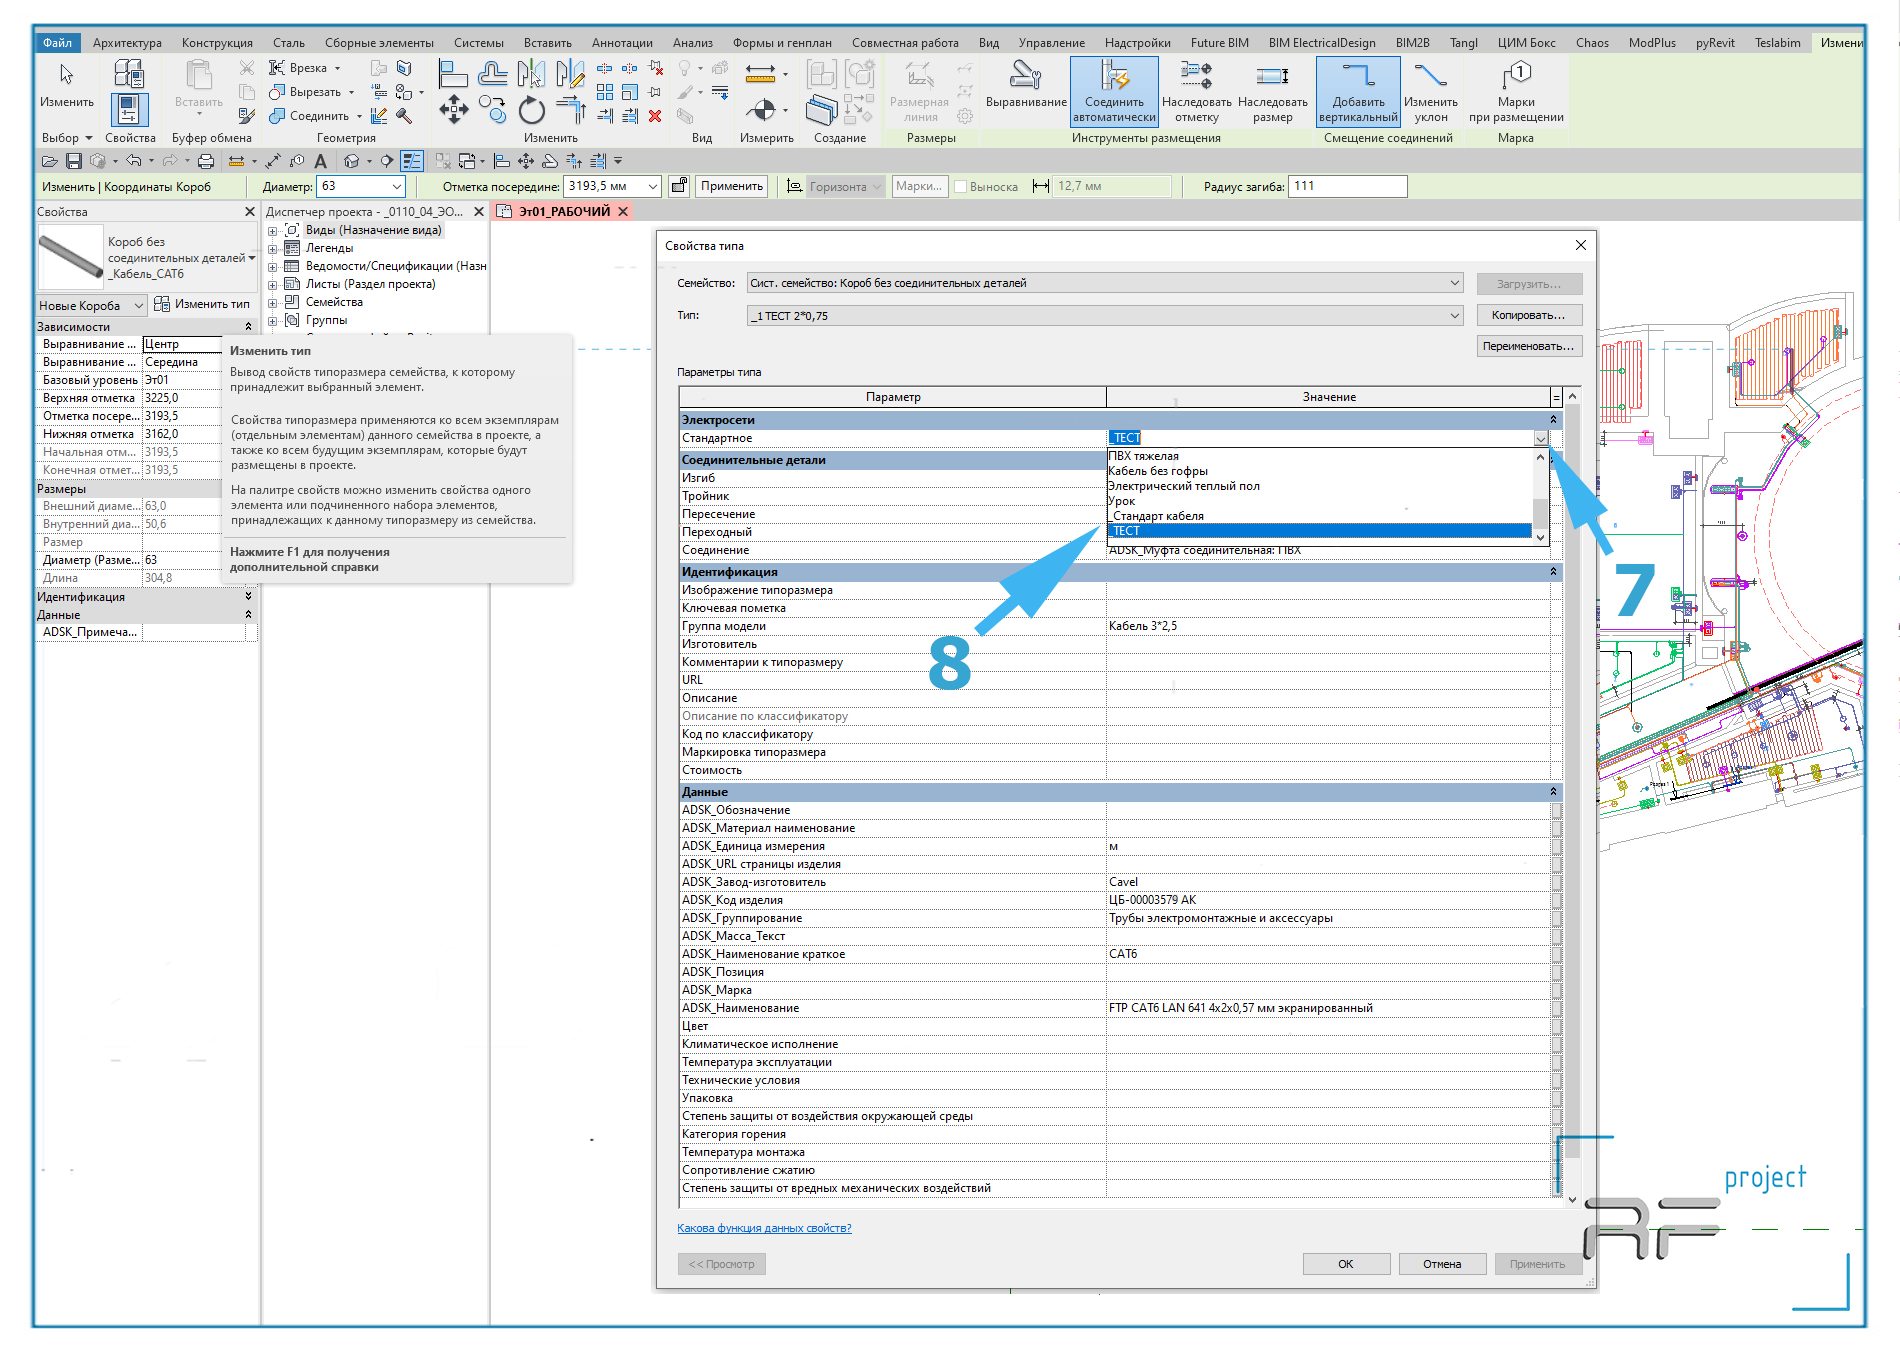Click the Text 'A' icon in the quick access toolbar

[320, 161]
